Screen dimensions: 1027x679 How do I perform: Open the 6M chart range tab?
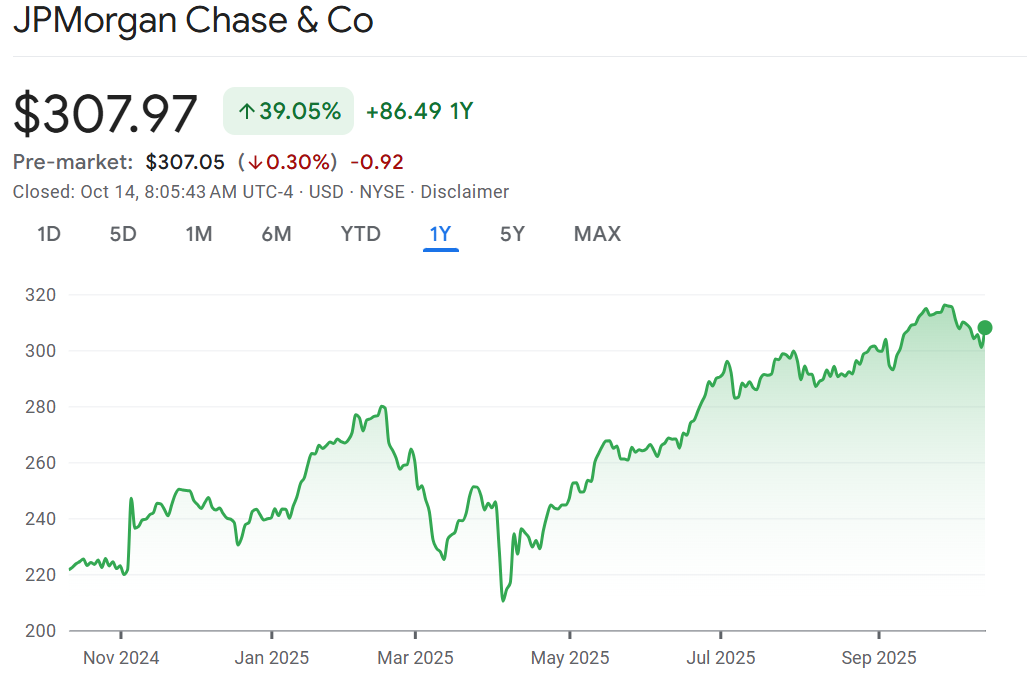[x=276, y=234]
